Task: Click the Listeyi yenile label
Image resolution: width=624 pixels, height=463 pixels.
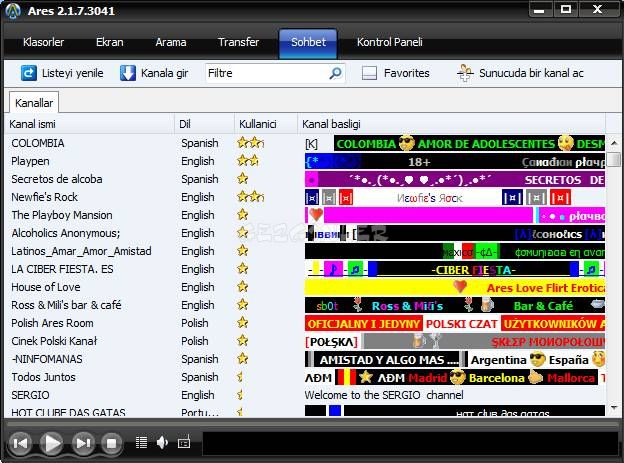Action: pyautogui.click(x=72, y=73)
